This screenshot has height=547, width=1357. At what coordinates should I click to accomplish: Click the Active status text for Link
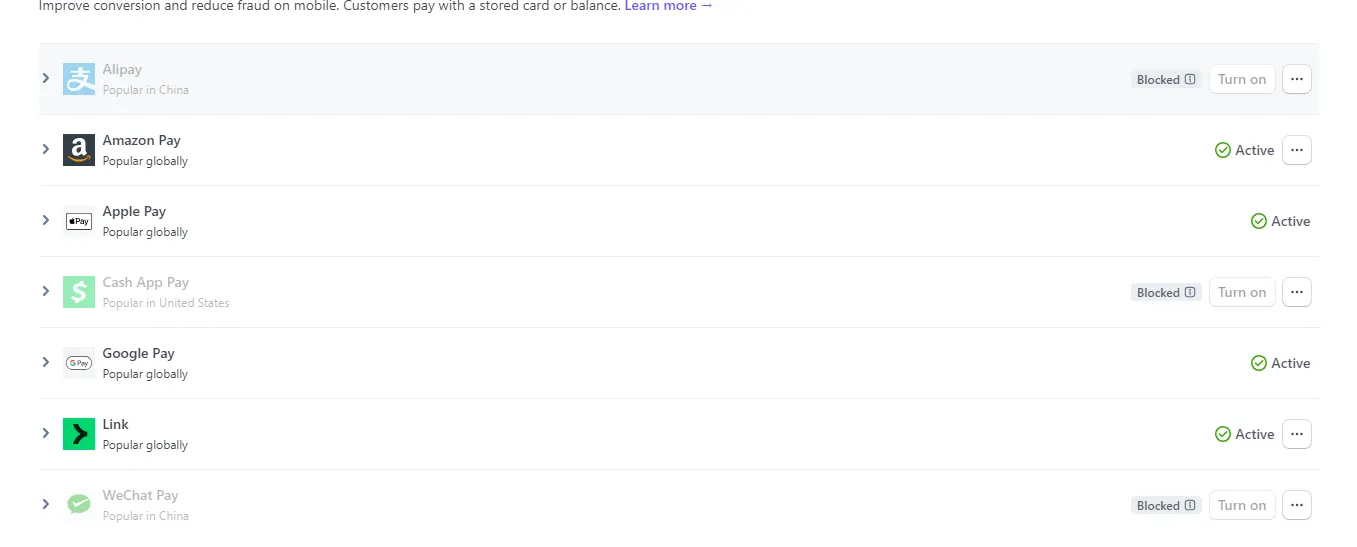(1254, 434)
